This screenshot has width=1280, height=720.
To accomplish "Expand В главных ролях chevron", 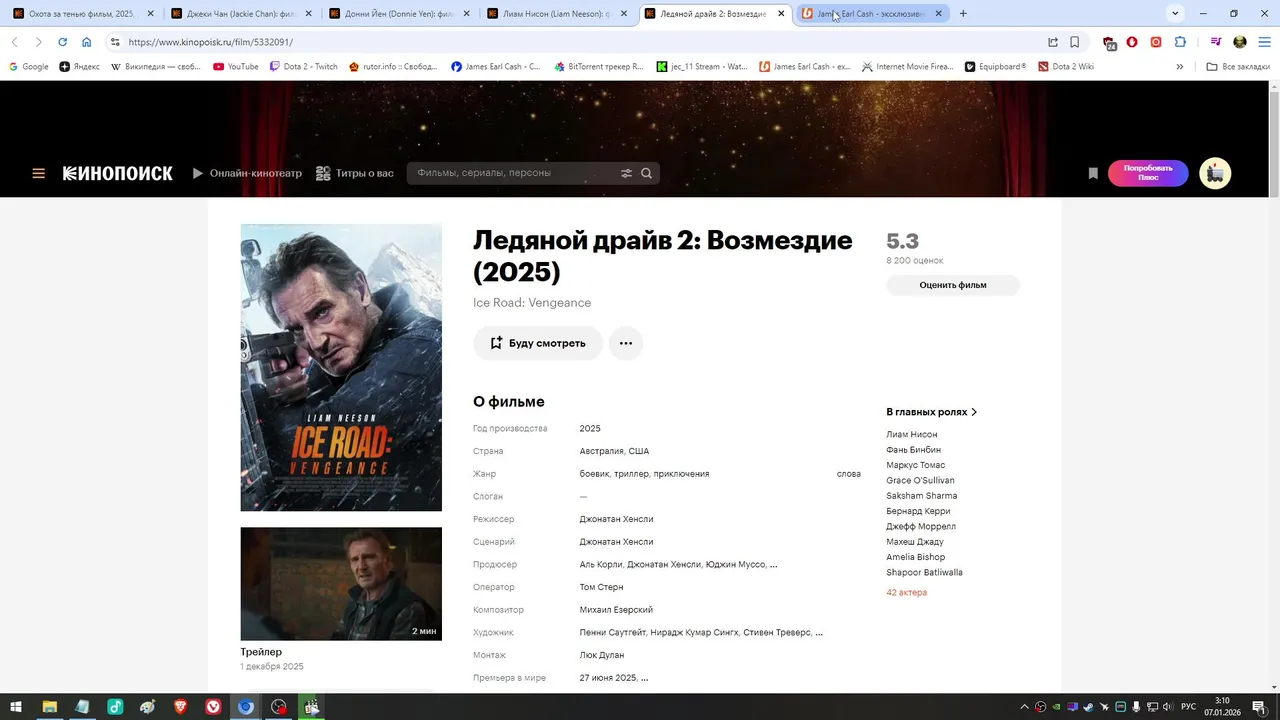I will pos(974,412).
